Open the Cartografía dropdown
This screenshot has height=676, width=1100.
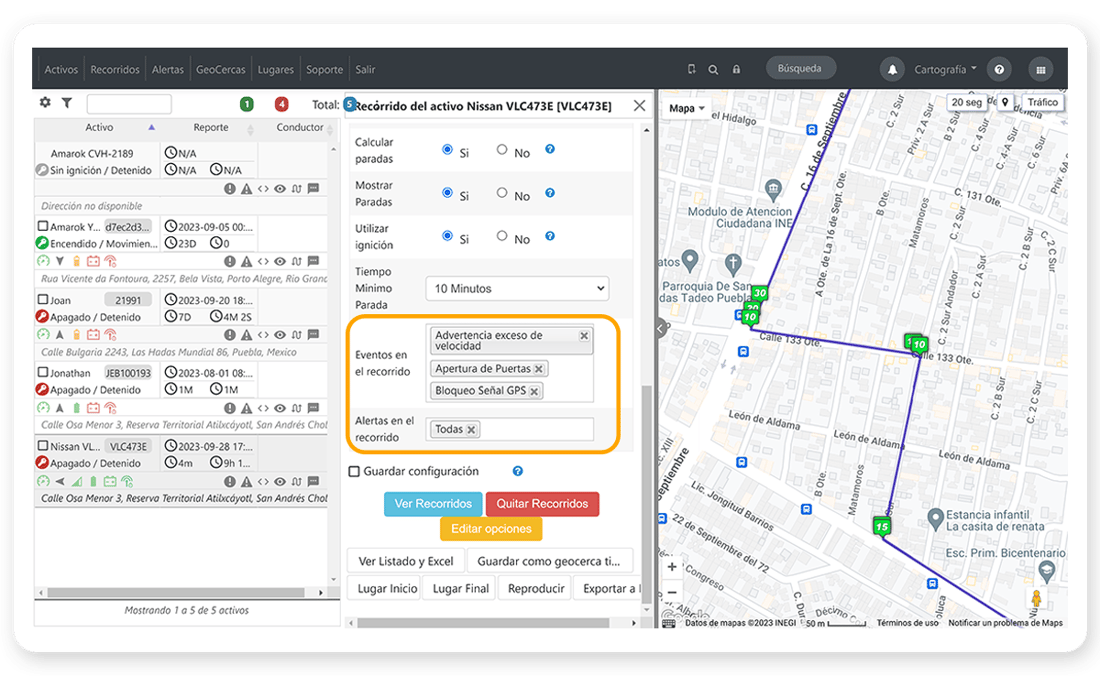(x=945, y=69)
